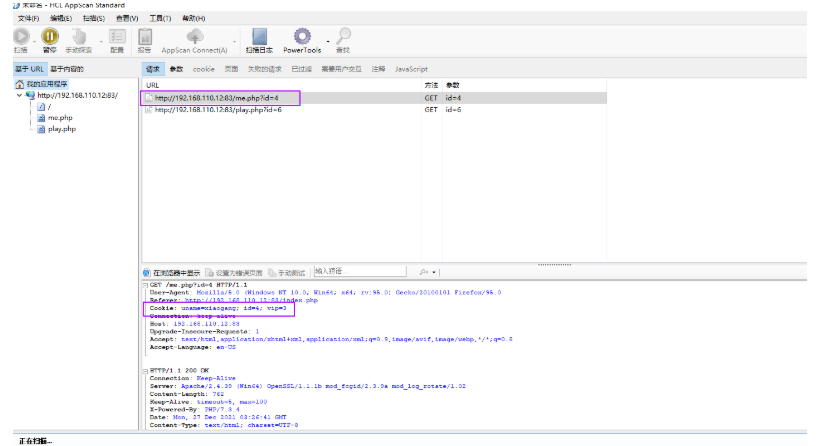Select play.php in the application tree
Screen dimensions: 834x446
62,129
